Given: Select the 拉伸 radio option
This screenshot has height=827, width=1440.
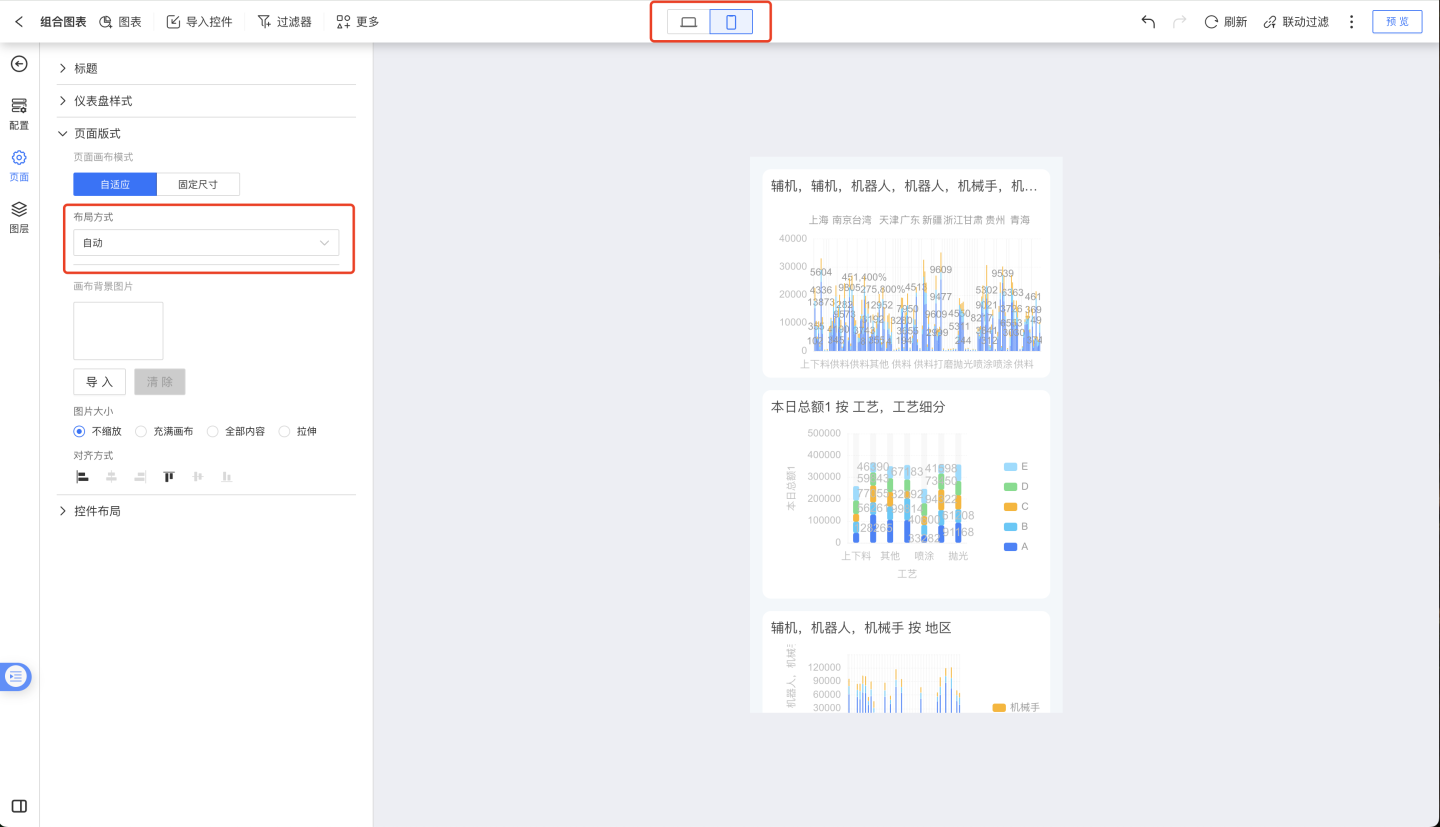Looking at the screenshot, I should coord(285,432).
